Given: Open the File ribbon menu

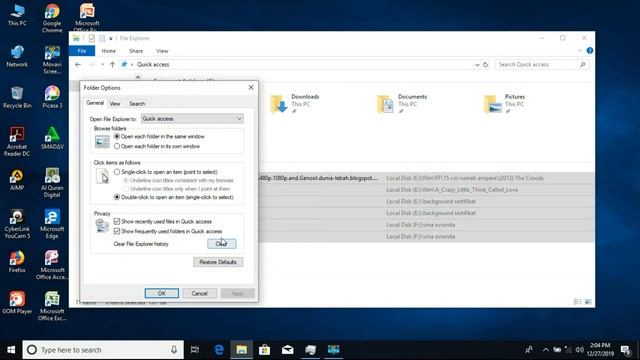Looking at the screenshot, I should click(82, 51).
